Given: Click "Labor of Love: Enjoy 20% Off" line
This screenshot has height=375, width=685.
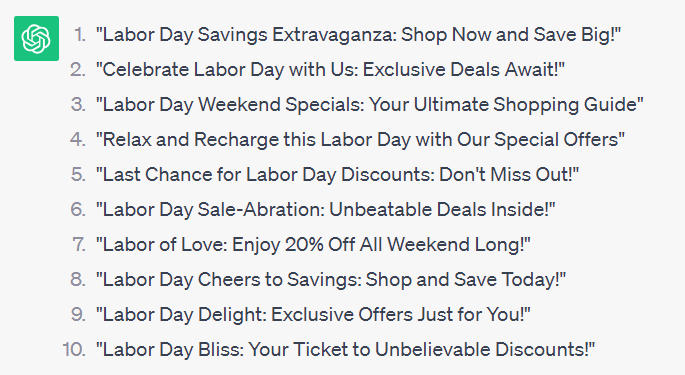Looking at the screenshot, I should coord(313,245).
